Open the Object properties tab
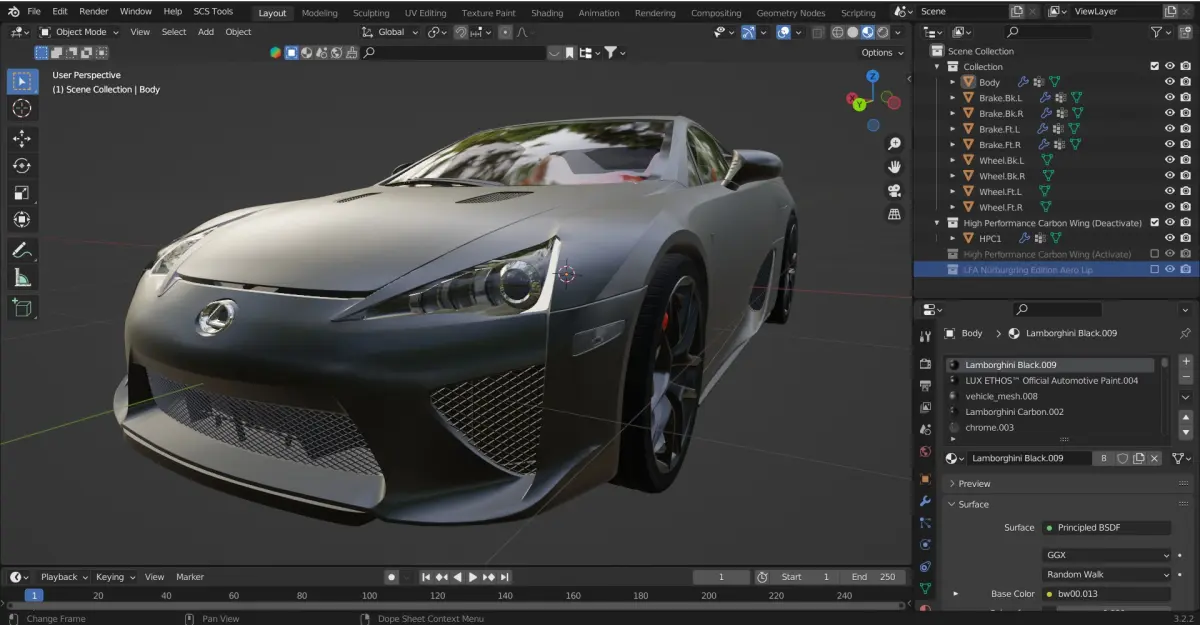Image resolution: width=1200 pixels, height=625 pixels. coord(925,478)
